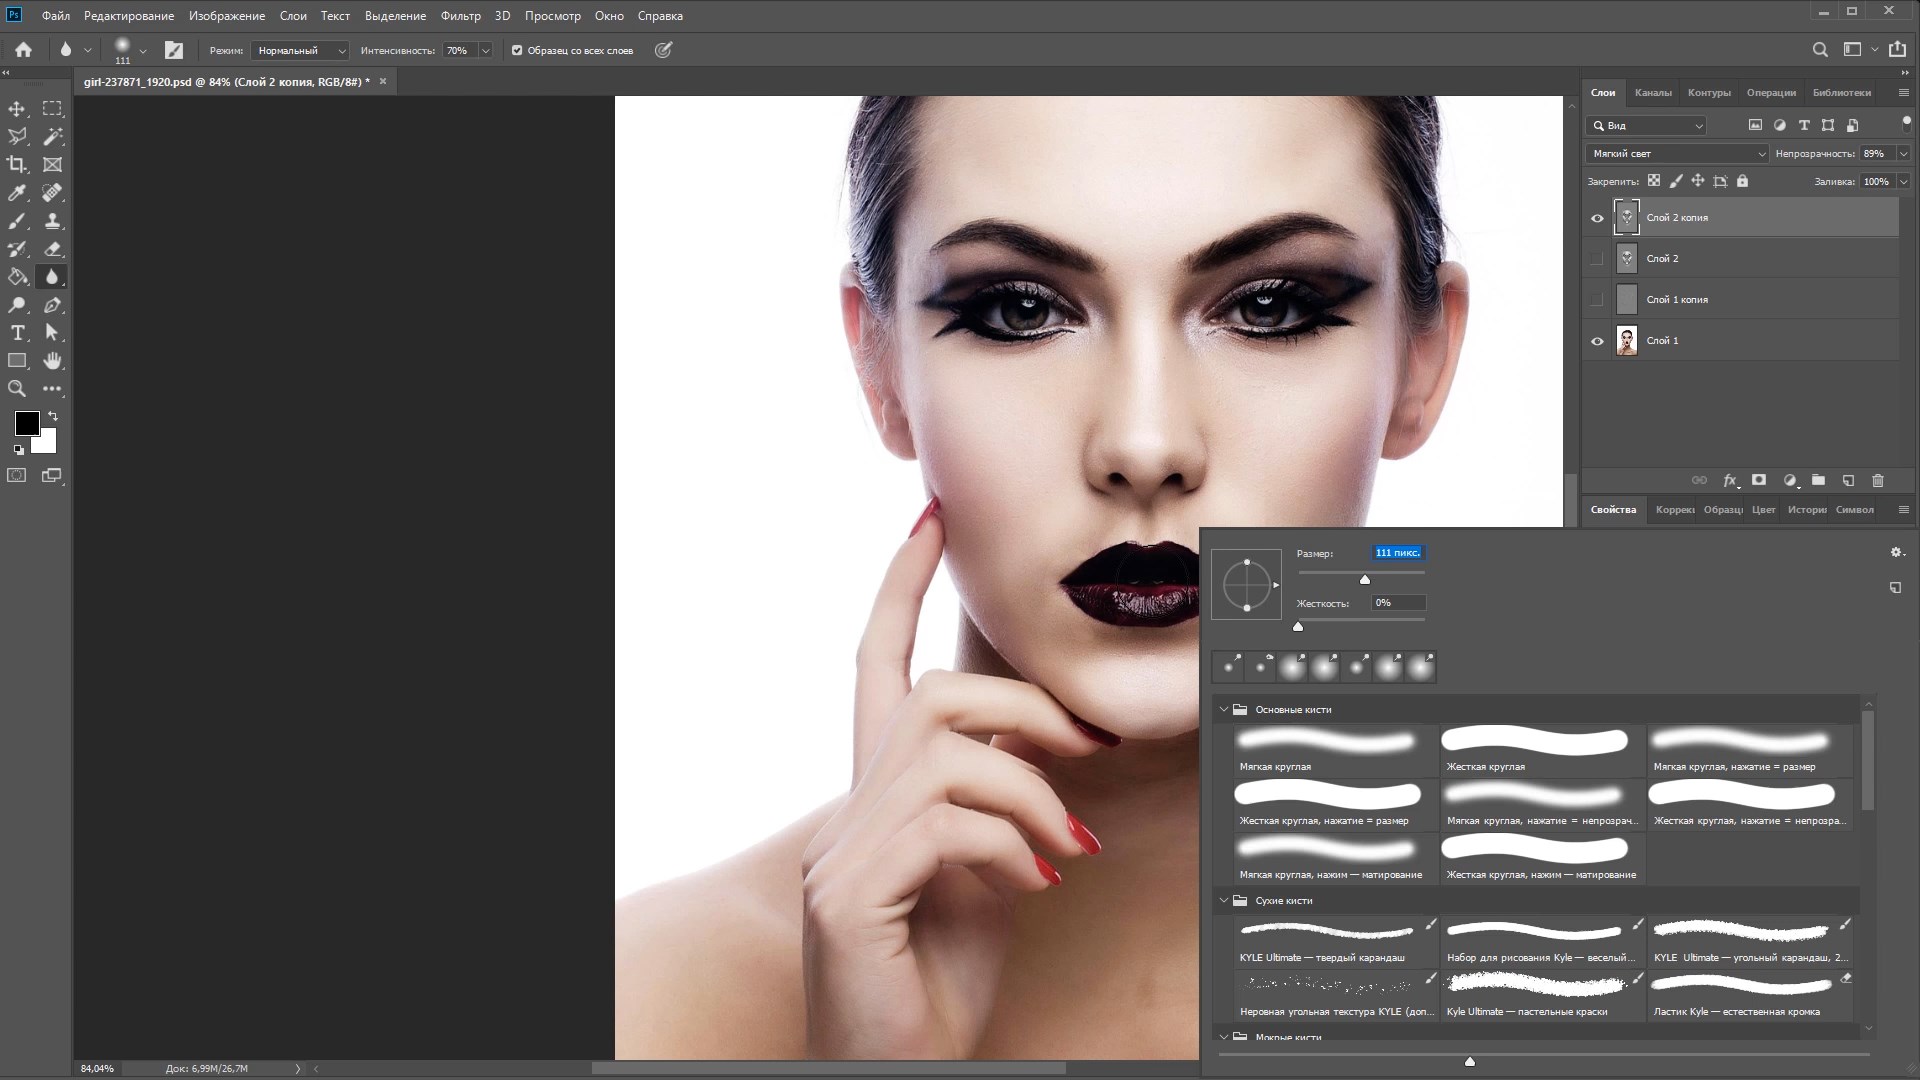Select the Zoom tool
This screenshot has height=1080, width=1920.
17,389
